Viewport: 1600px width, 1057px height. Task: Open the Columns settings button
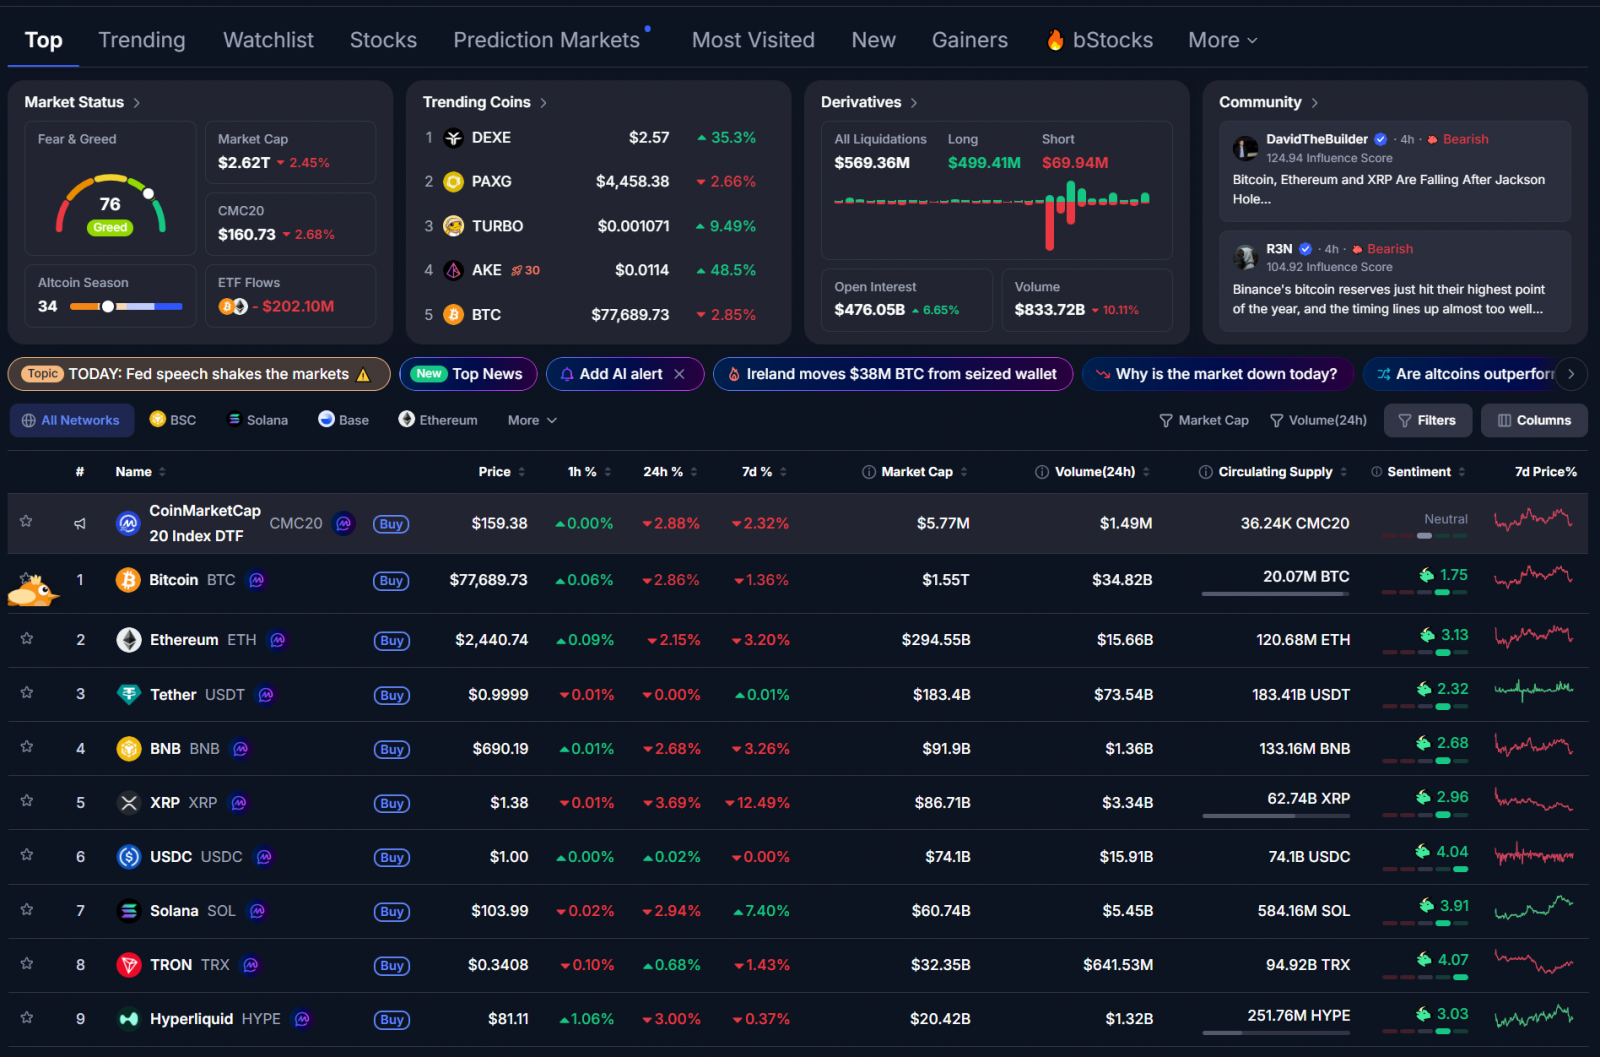point(1534,420)
